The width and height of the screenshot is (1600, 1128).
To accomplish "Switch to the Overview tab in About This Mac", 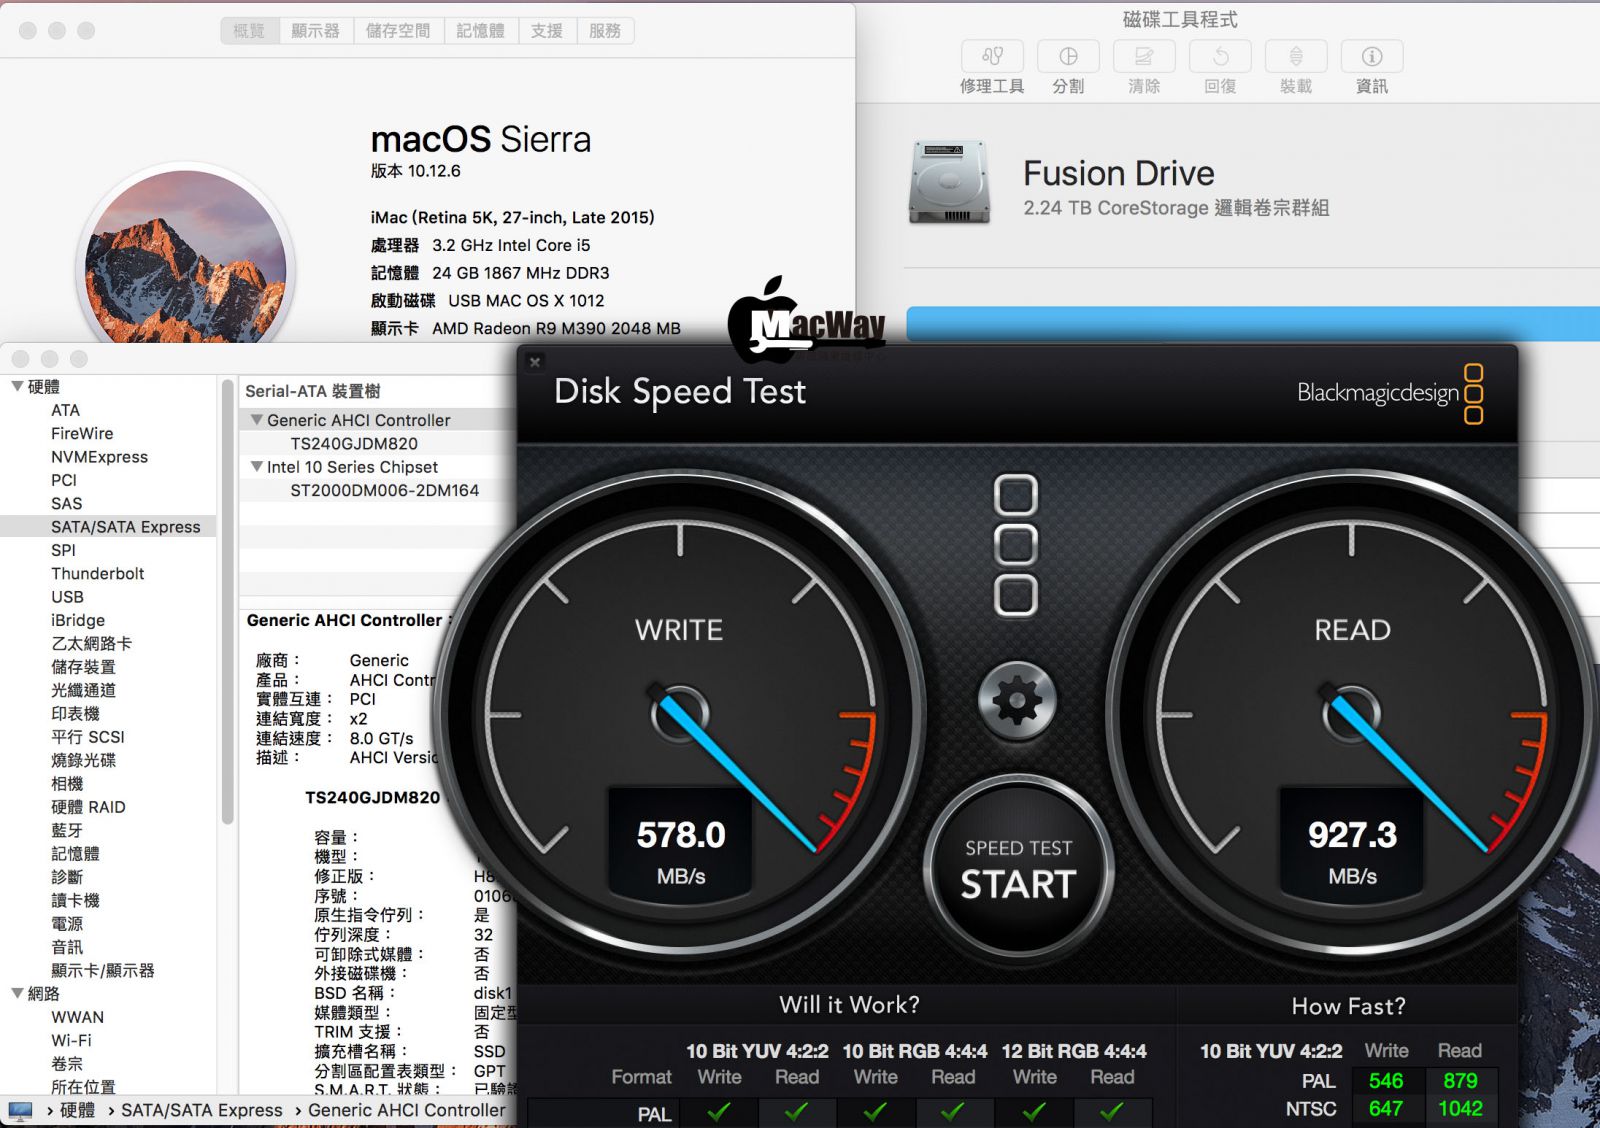I will coord(249,31).
